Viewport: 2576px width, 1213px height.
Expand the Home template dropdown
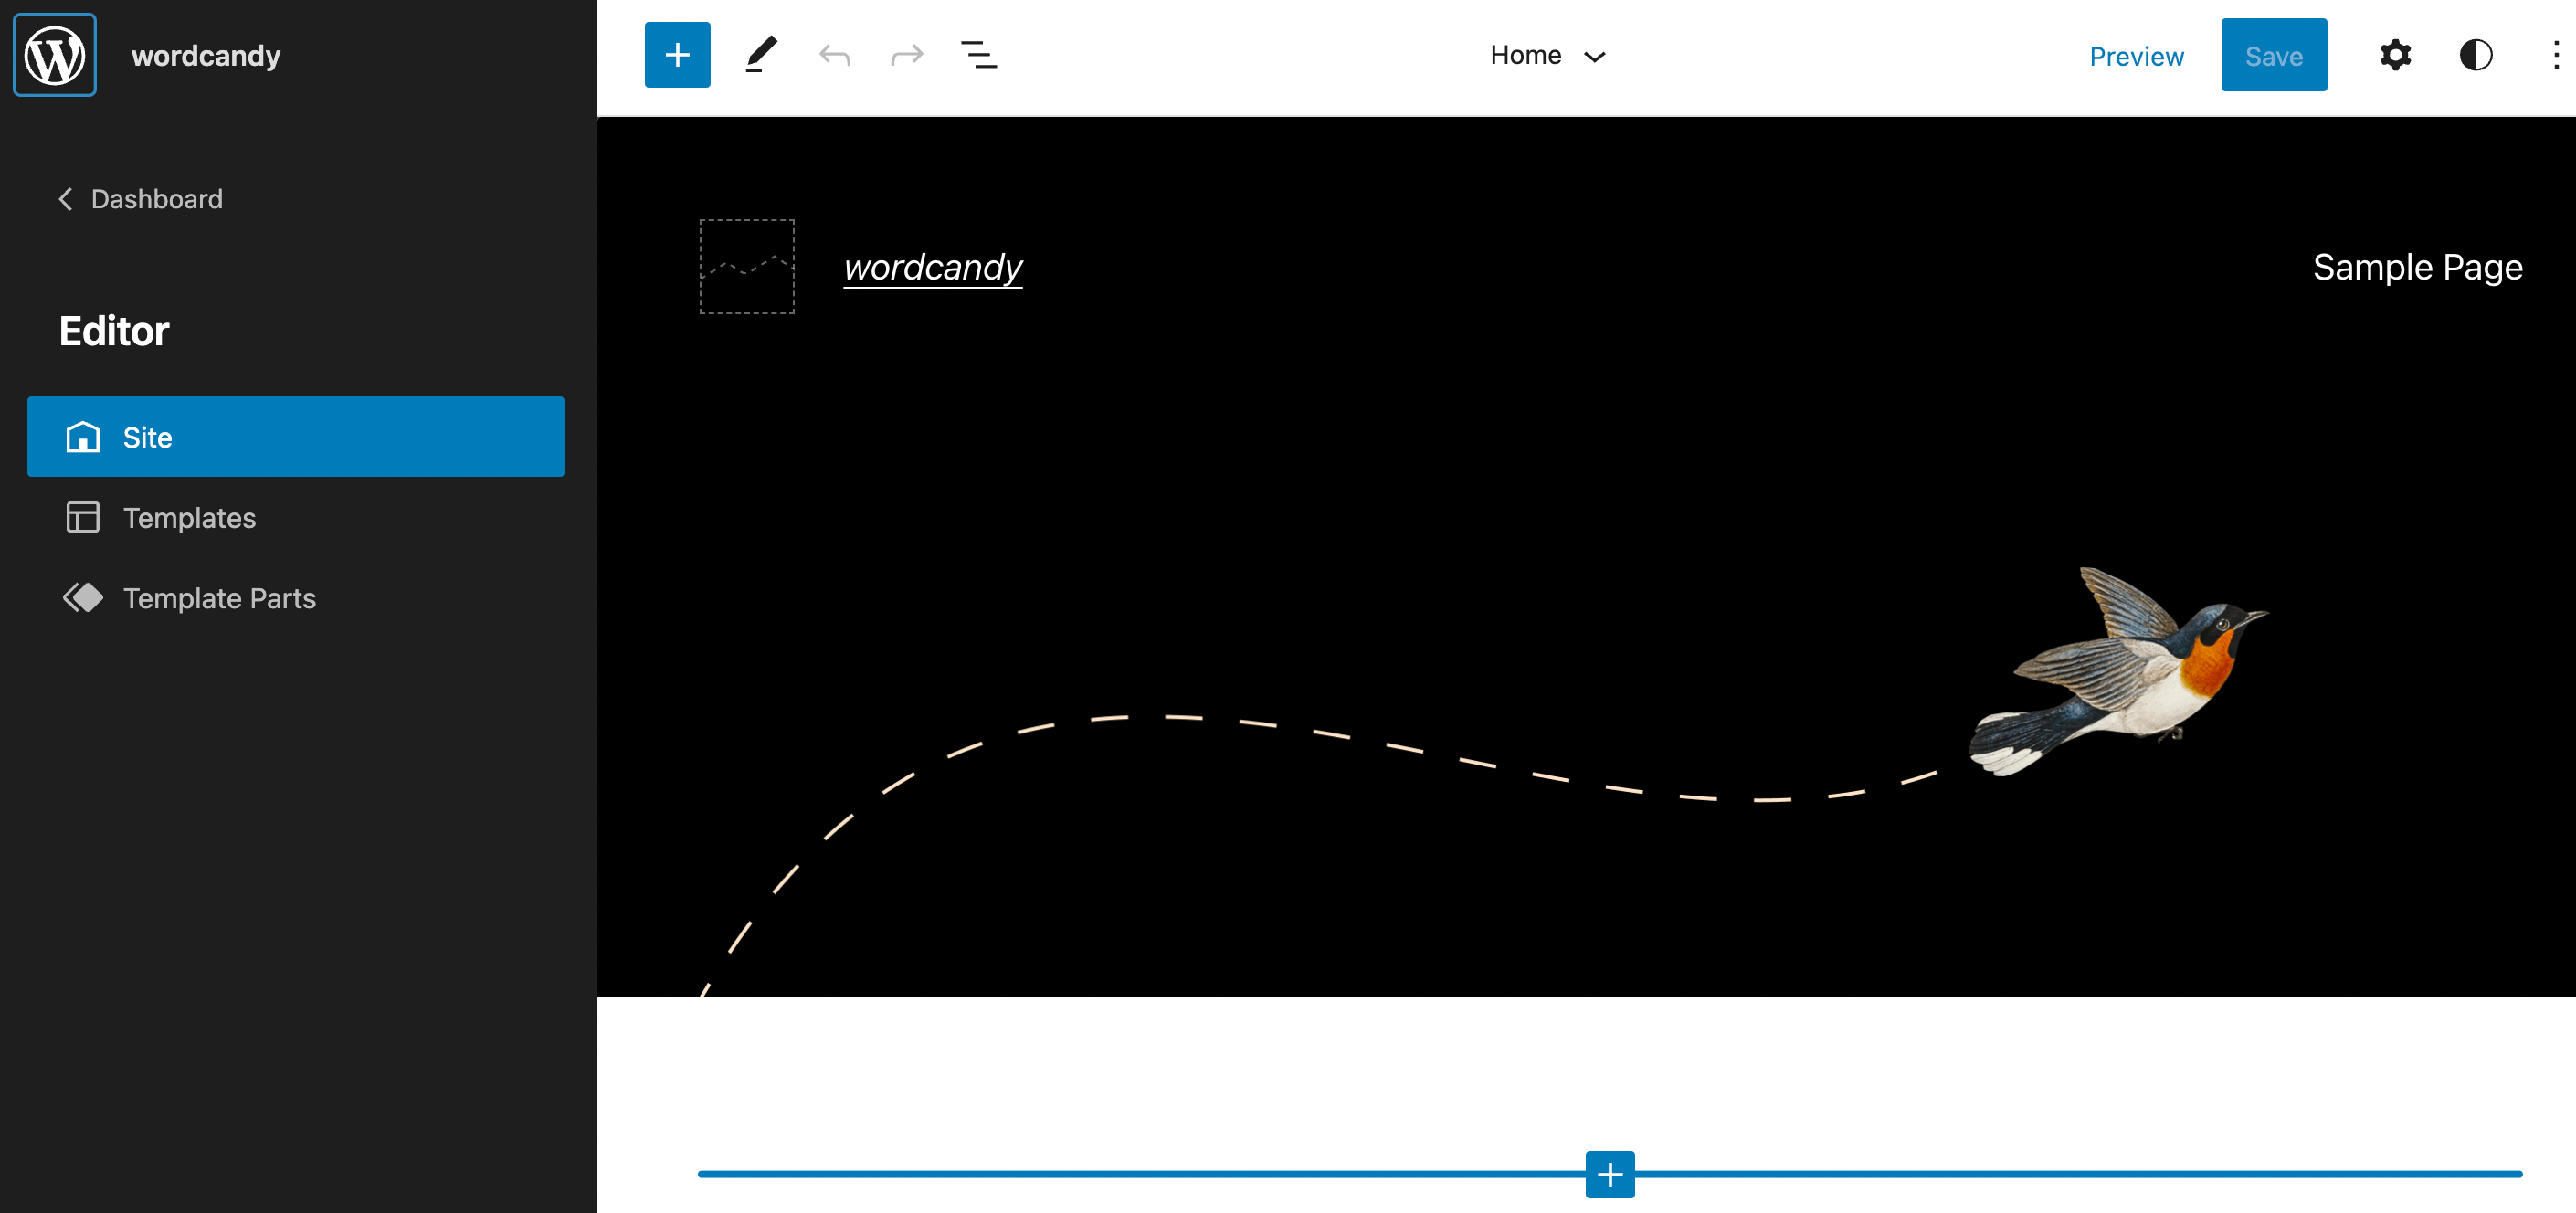tap(1547, 55)
